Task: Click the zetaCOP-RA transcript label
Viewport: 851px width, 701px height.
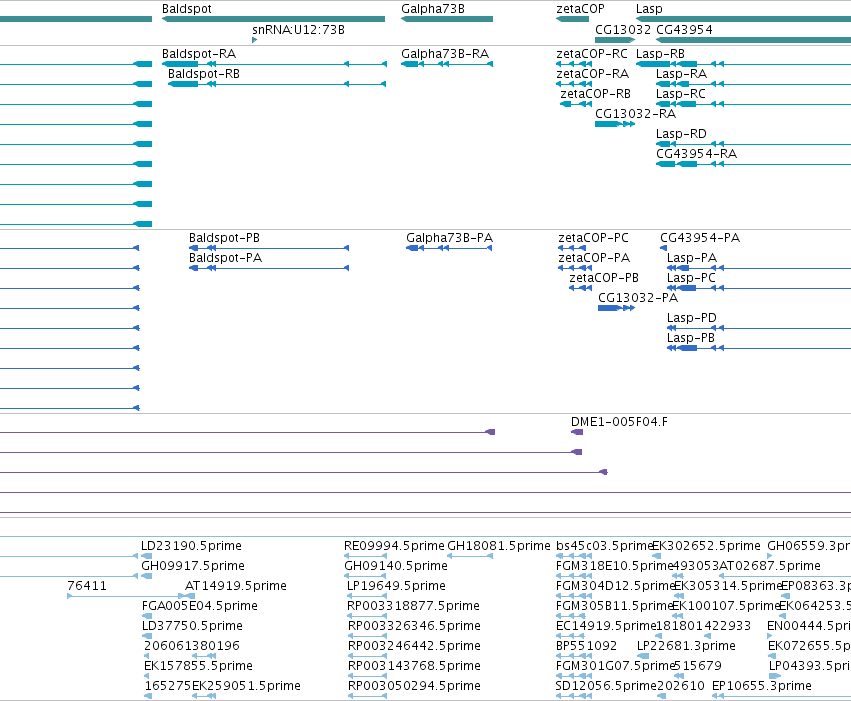Action: [593, 74]
